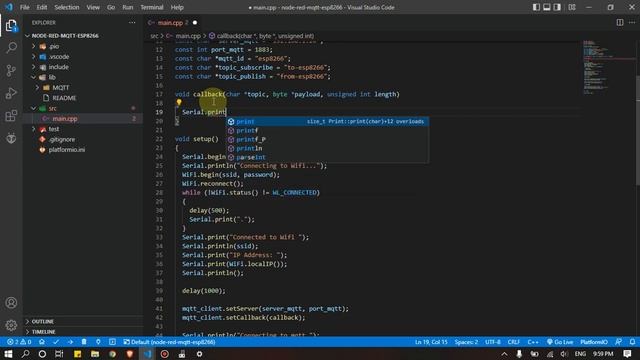
Task: Change C++ language mode
Action: 533,342
